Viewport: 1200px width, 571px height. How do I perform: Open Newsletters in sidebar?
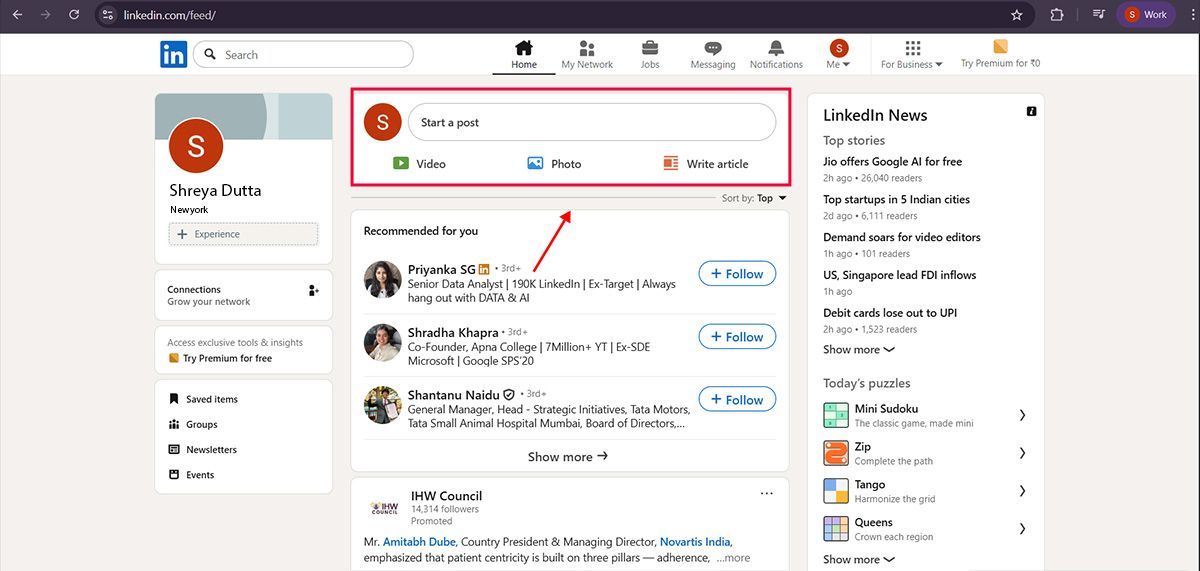point(202,450)
